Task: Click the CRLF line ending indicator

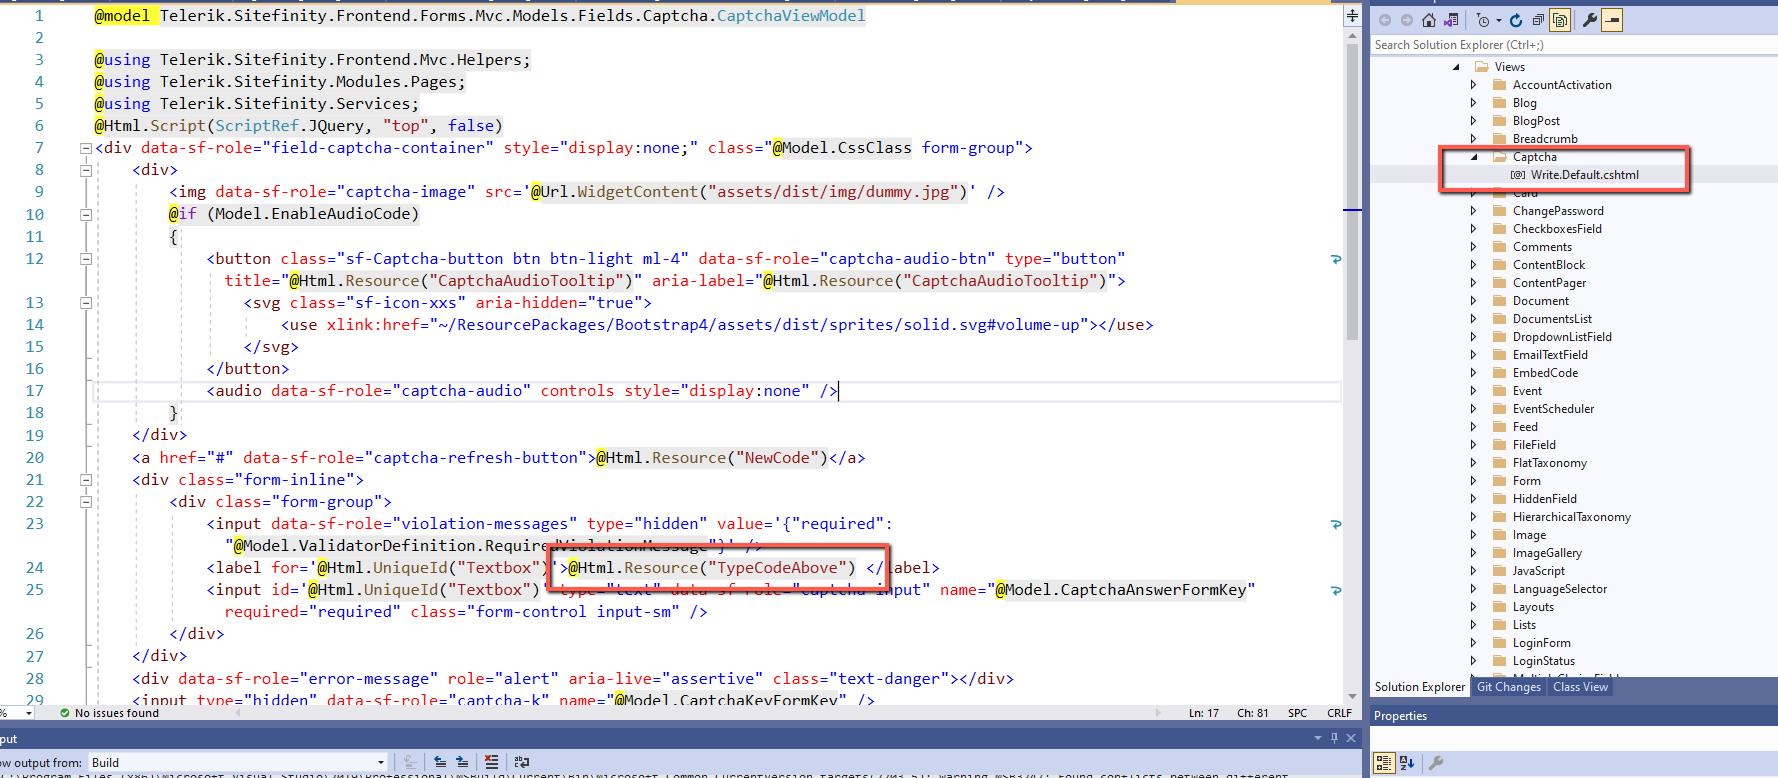Action: (1339, 713)
